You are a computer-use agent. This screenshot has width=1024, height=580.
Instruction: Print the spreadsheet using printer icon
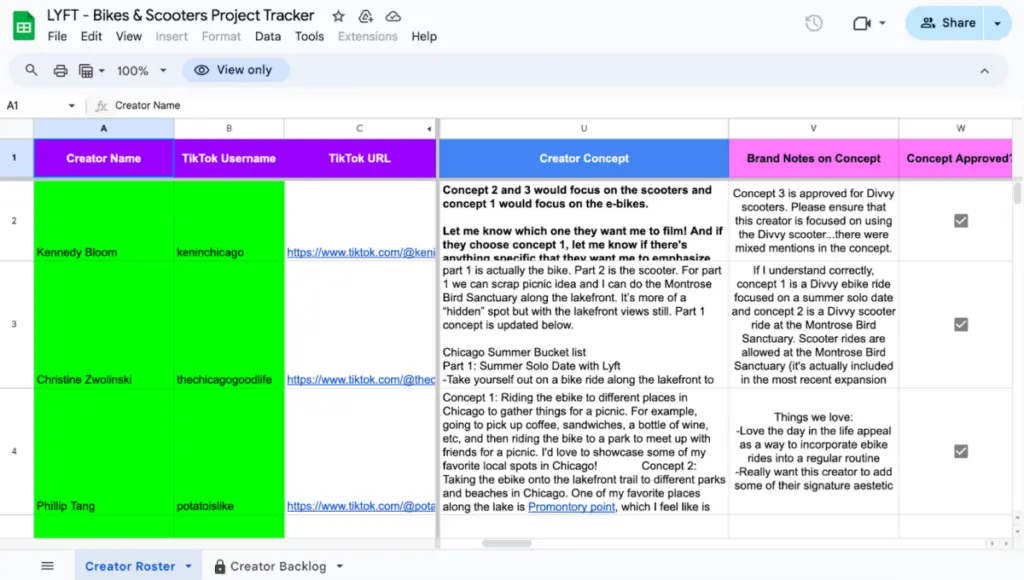tap(60, 70)
